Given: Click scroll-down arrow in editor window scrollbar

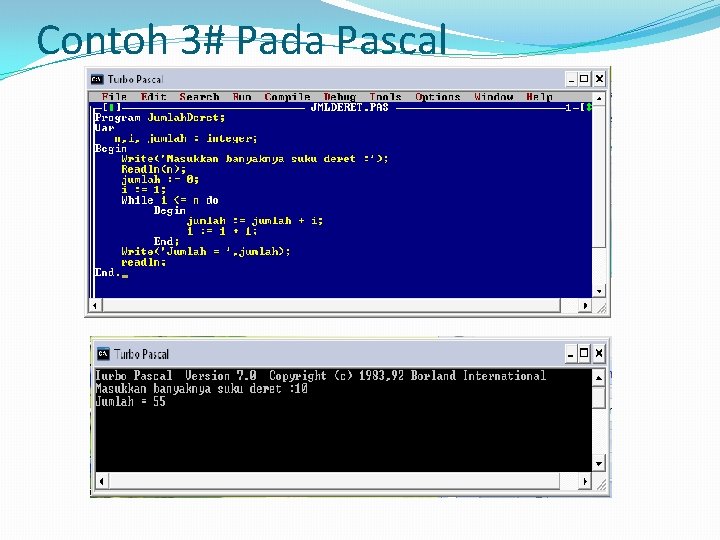Looking at the screenshot, I should click(599, 291).
